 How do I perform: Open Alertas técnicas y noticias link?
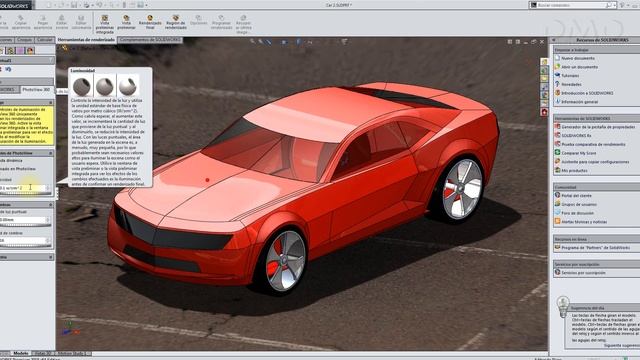(x=584, y=222)
